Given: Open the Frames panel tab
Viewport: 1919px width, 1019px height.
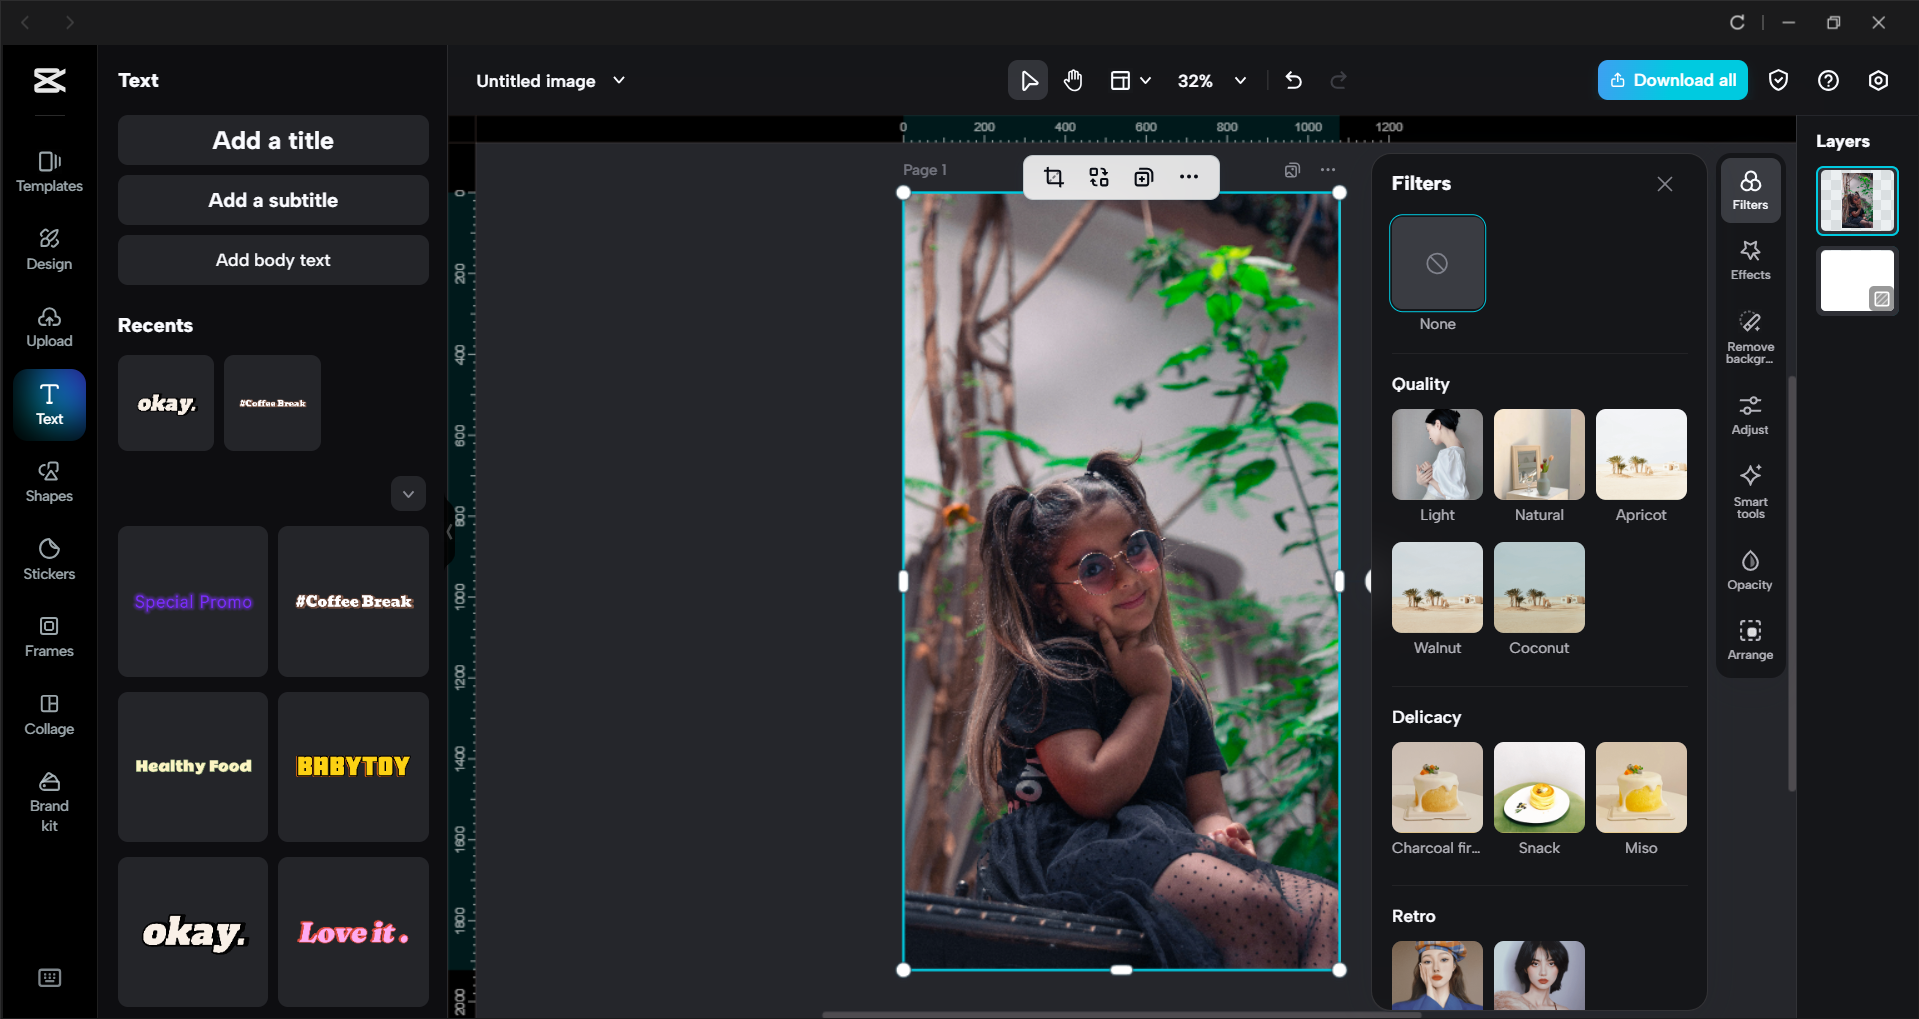Looking at the screenshot, I should coord(49,635).
